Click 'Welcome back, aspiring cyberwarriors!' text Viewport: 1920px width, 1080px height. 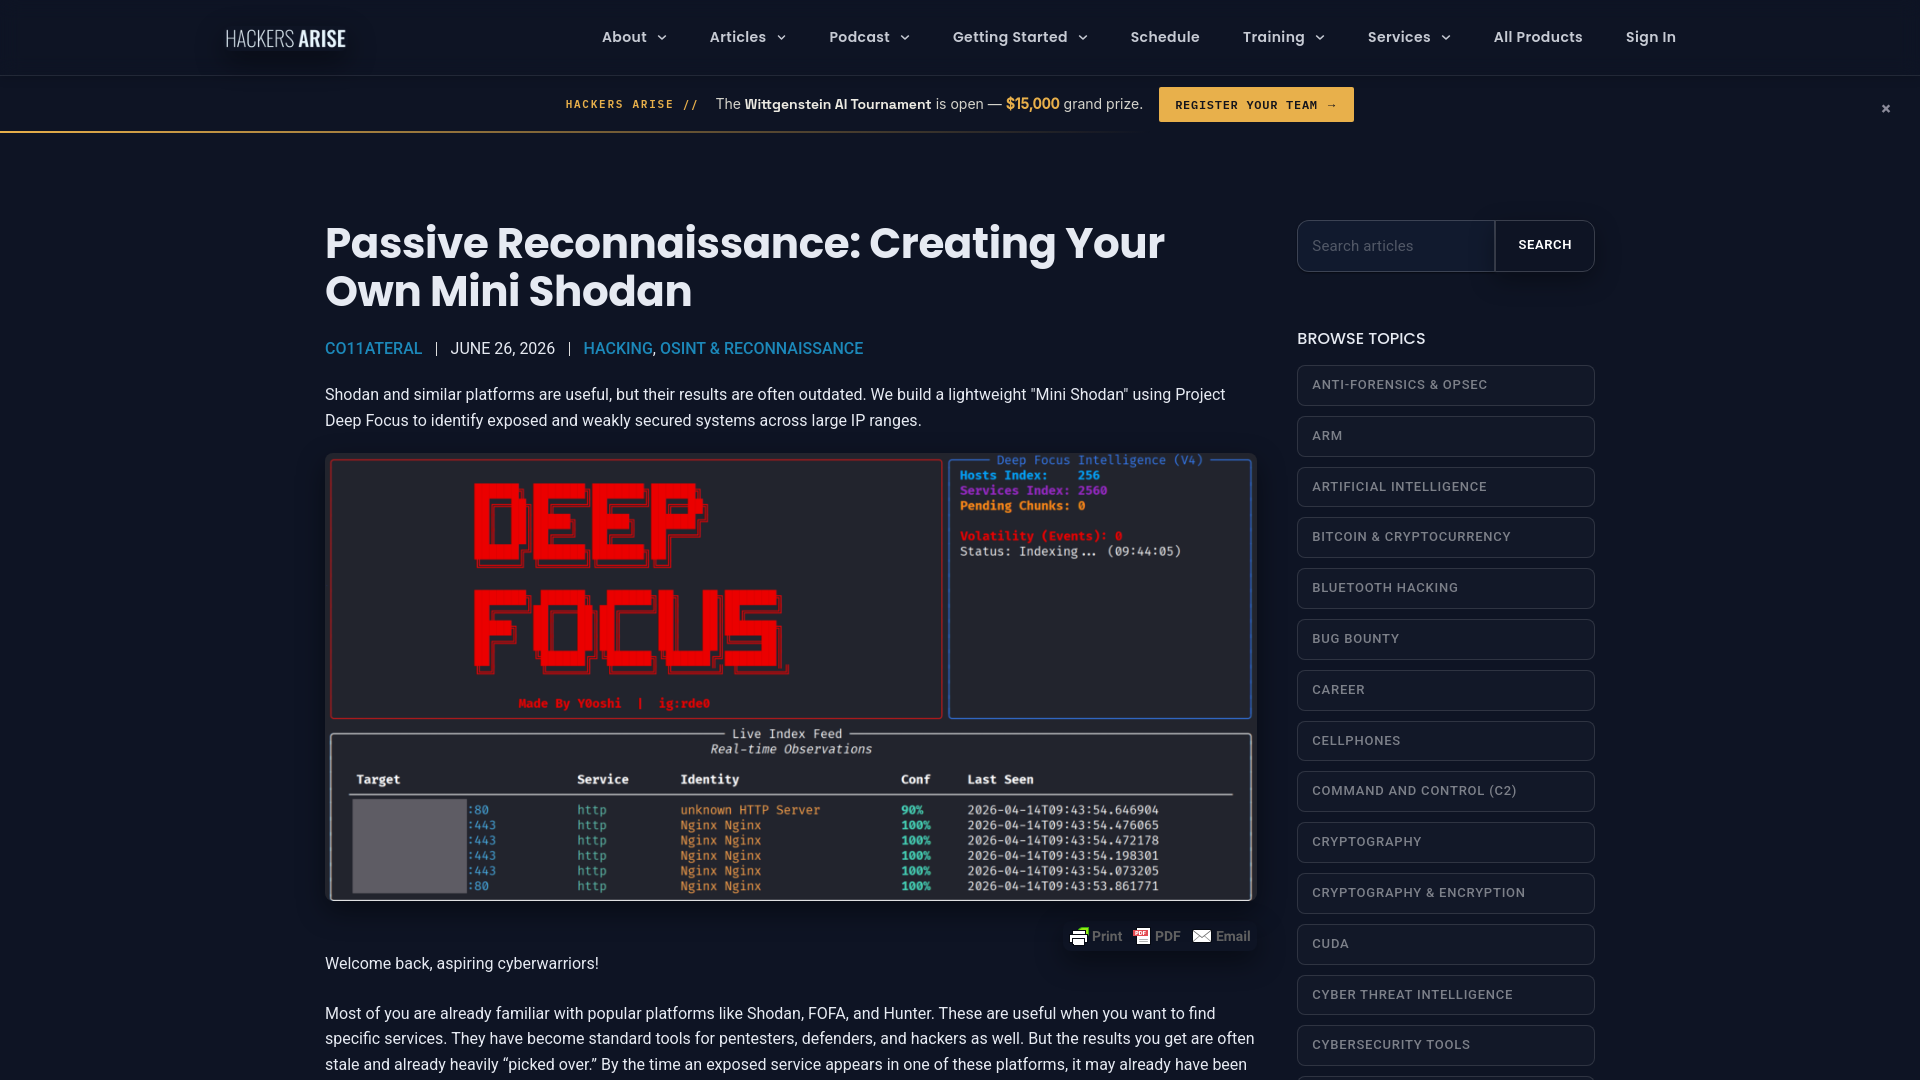pos(462,964)
